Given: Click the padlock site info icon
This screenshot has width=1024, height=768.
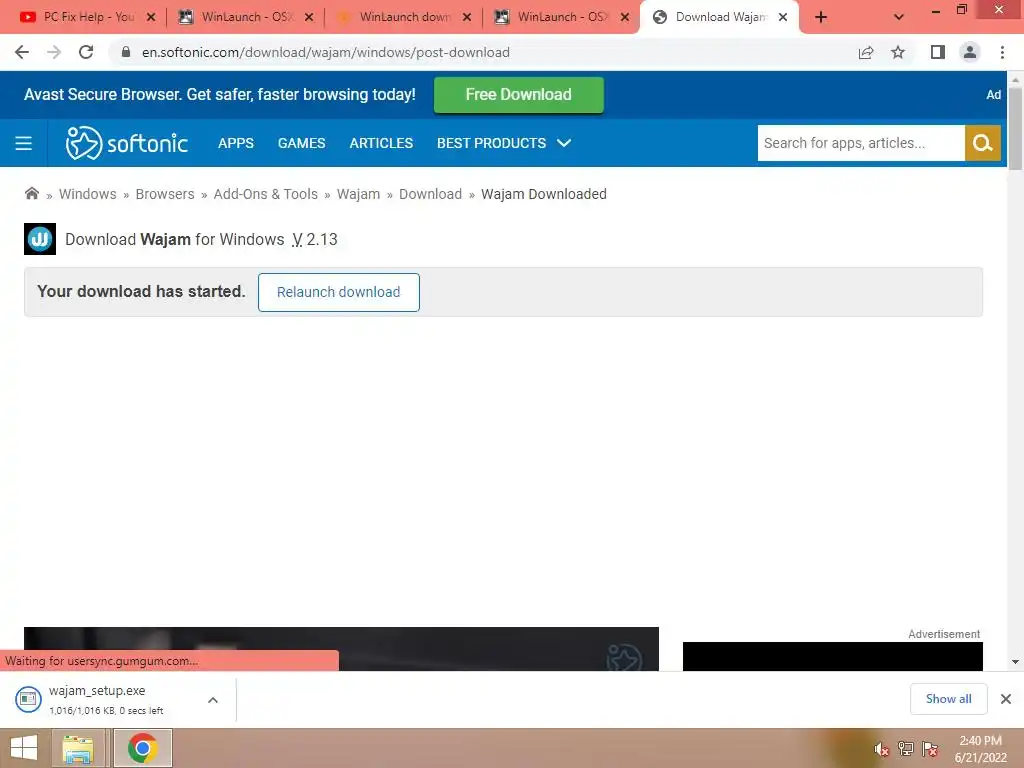Looking at the screenshot, I should (126, 52).
